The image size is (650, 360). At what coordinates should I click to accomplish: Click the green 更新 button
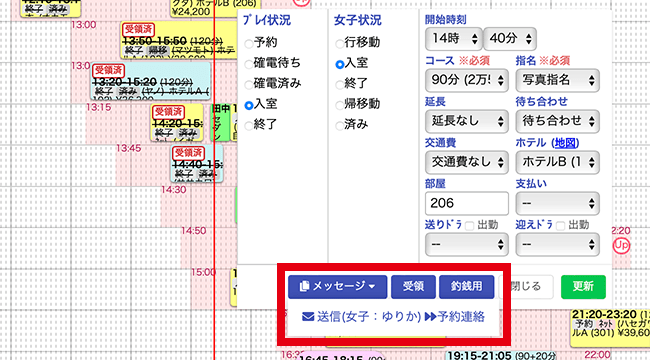(x=583, y=287)
